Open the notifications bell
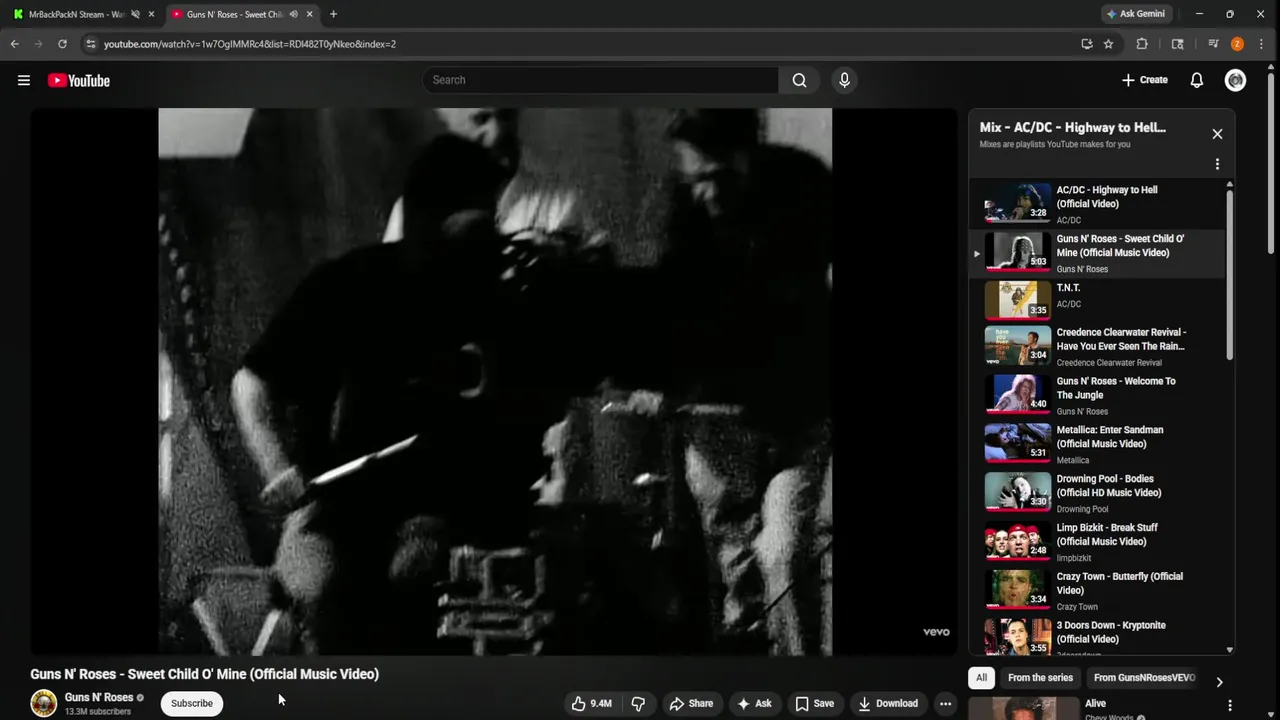This screenshot has height=720, width=1280. 1196,80
